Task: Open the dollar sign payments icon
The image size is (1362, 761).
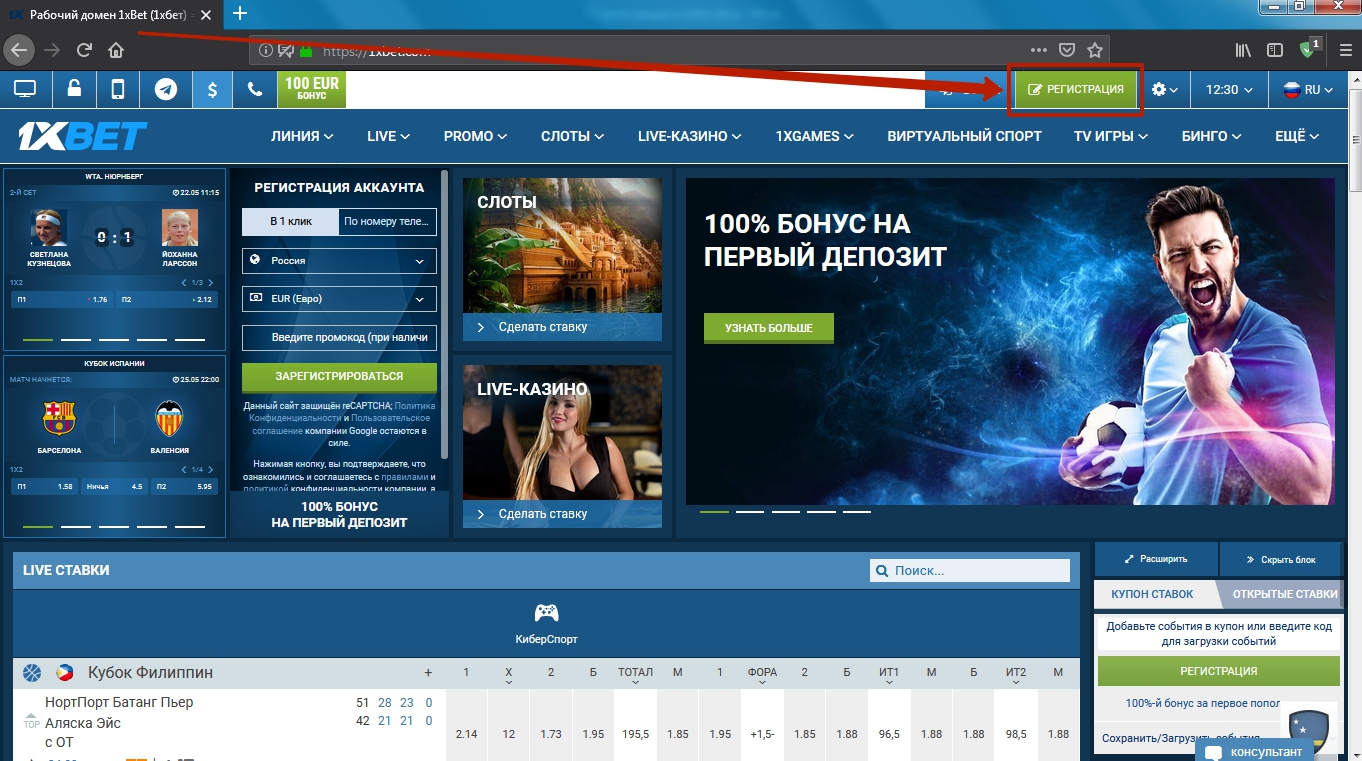Action: click(x=212, y=90)
